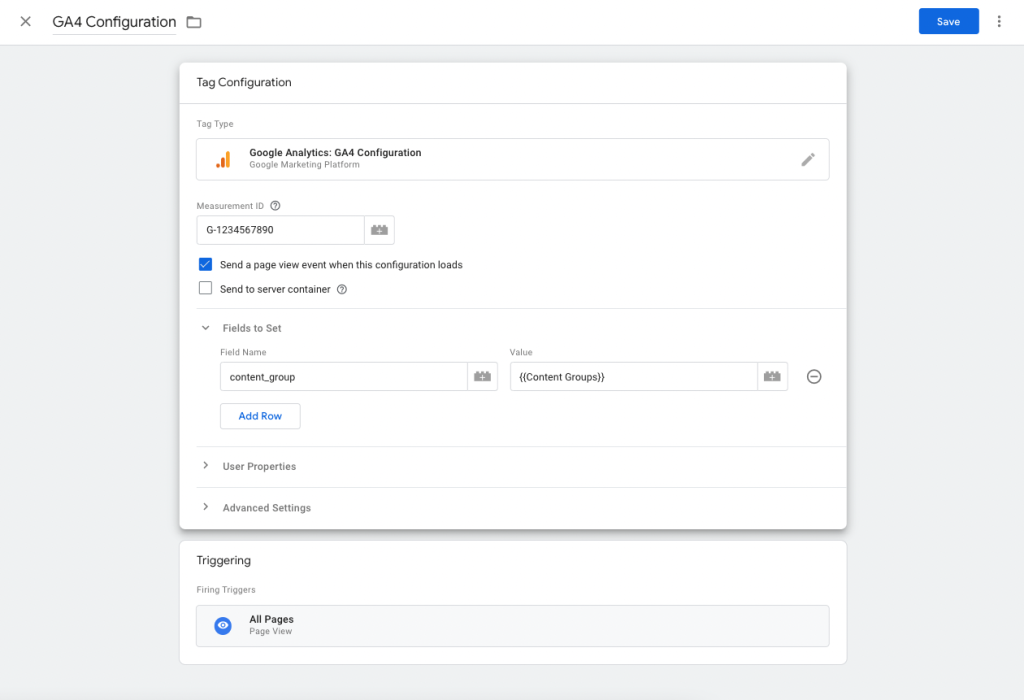Image resolution: width=1024 pixels, height=700 pixels.
Task: Open the variable picker for Measurement ID
Action: point(379,229)
